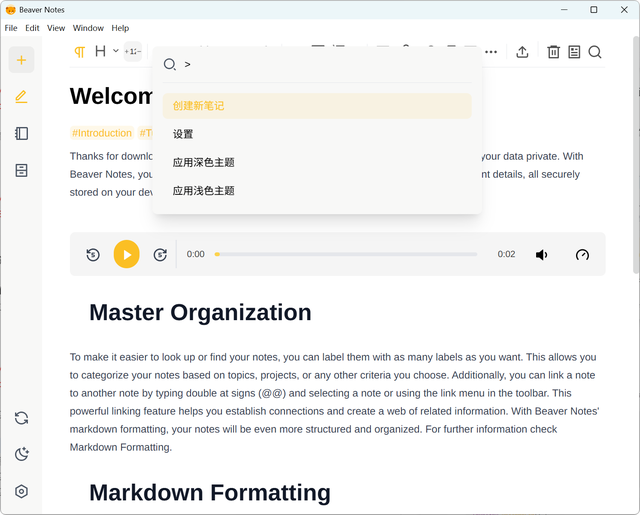Open the notebook icon in the sidebar

click(x=21, y=133)
